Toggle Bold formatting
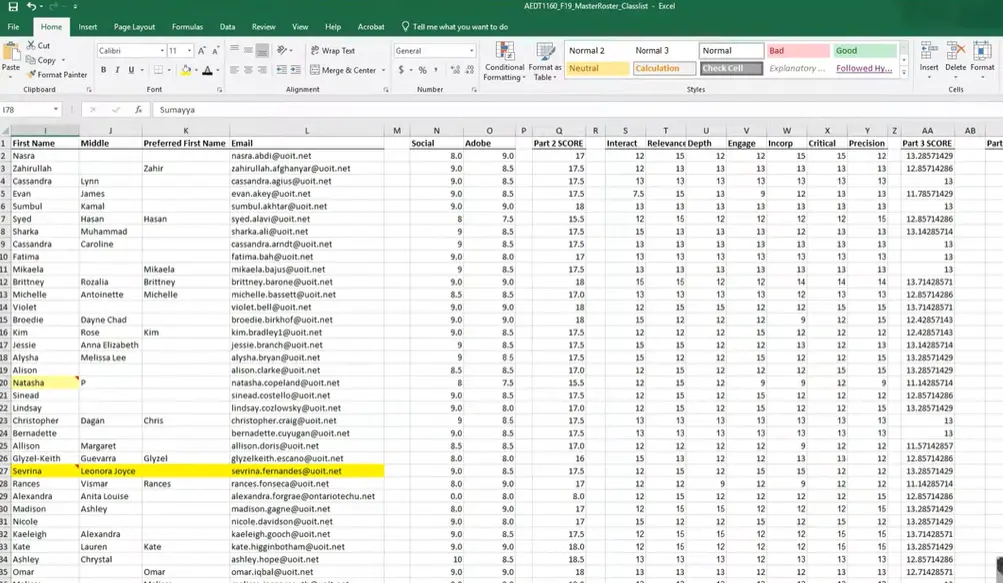 pyautogui.click(x=104, y=71)
